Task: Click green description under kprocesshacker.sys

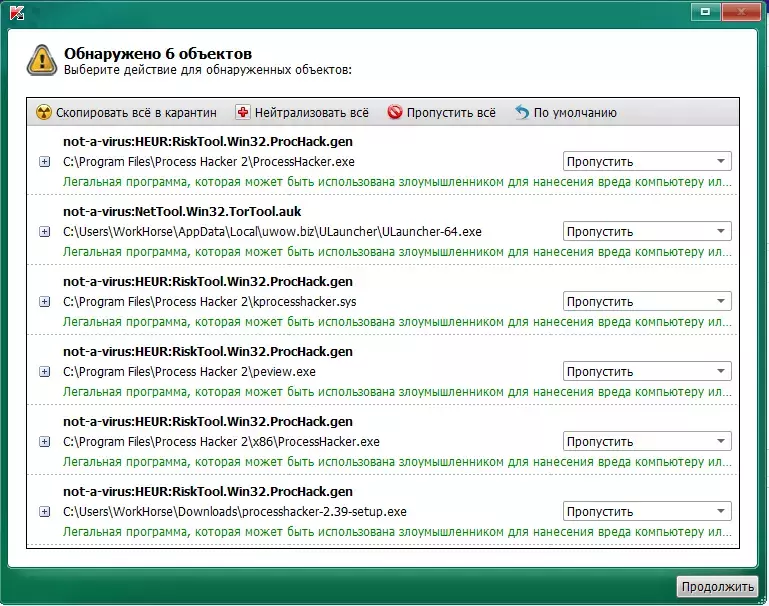Action: 397,322
